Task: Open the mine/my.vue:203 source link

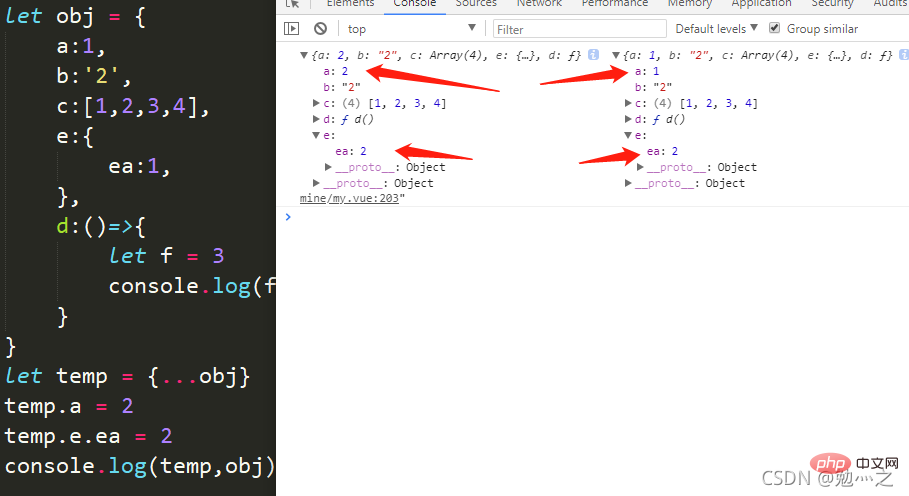Action: click(x=349, y=198)
